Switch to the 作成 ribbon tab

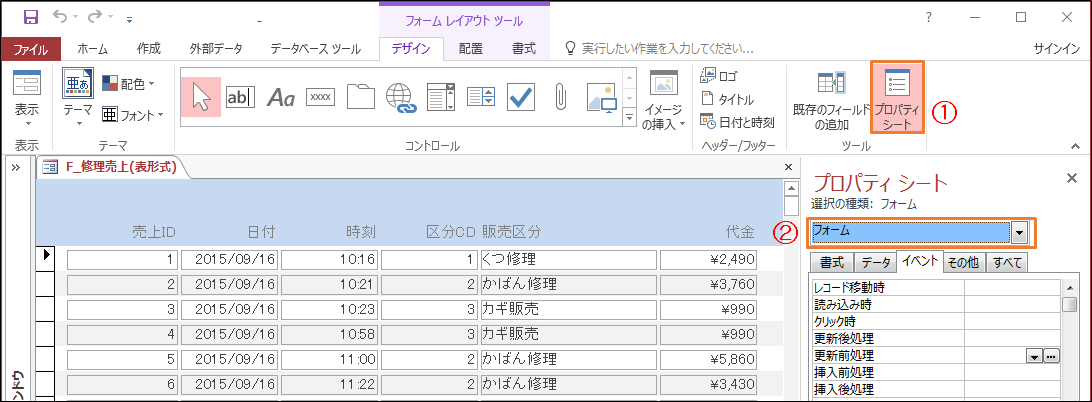click(148, 49)
